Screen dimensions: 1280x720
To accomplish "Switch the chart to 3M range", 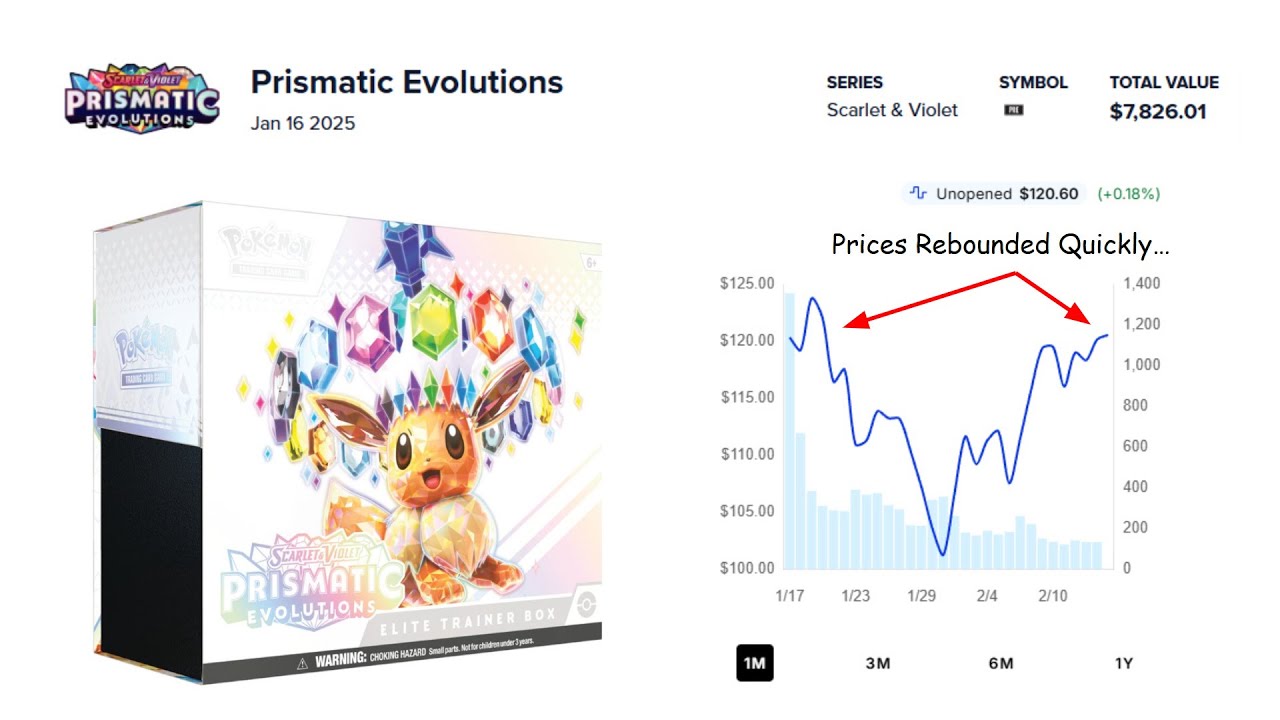I will [878, 663].
